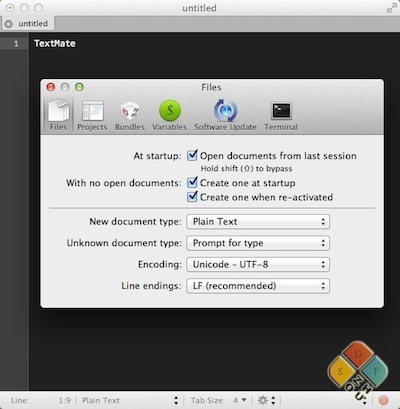
Task: Open the Line endings dropdown
Action: pyautogui.click(x=258, y=286)
